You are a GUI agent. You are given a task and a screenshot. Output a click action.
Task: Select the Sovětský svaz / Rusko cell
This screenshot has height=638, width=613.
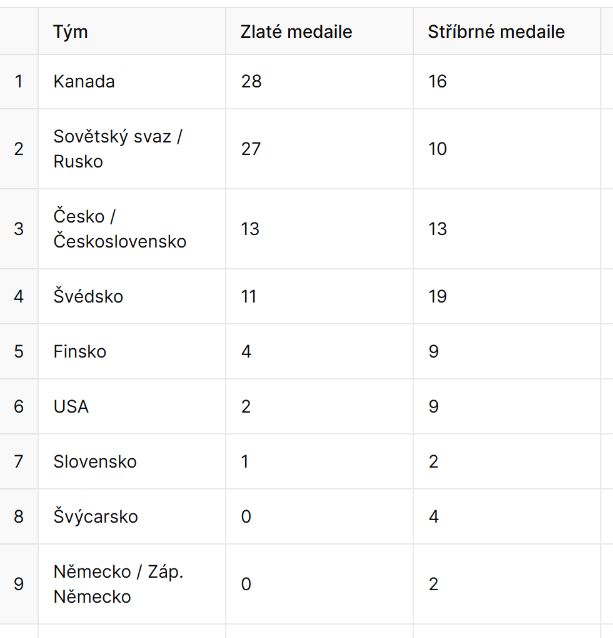click(132, 149)
